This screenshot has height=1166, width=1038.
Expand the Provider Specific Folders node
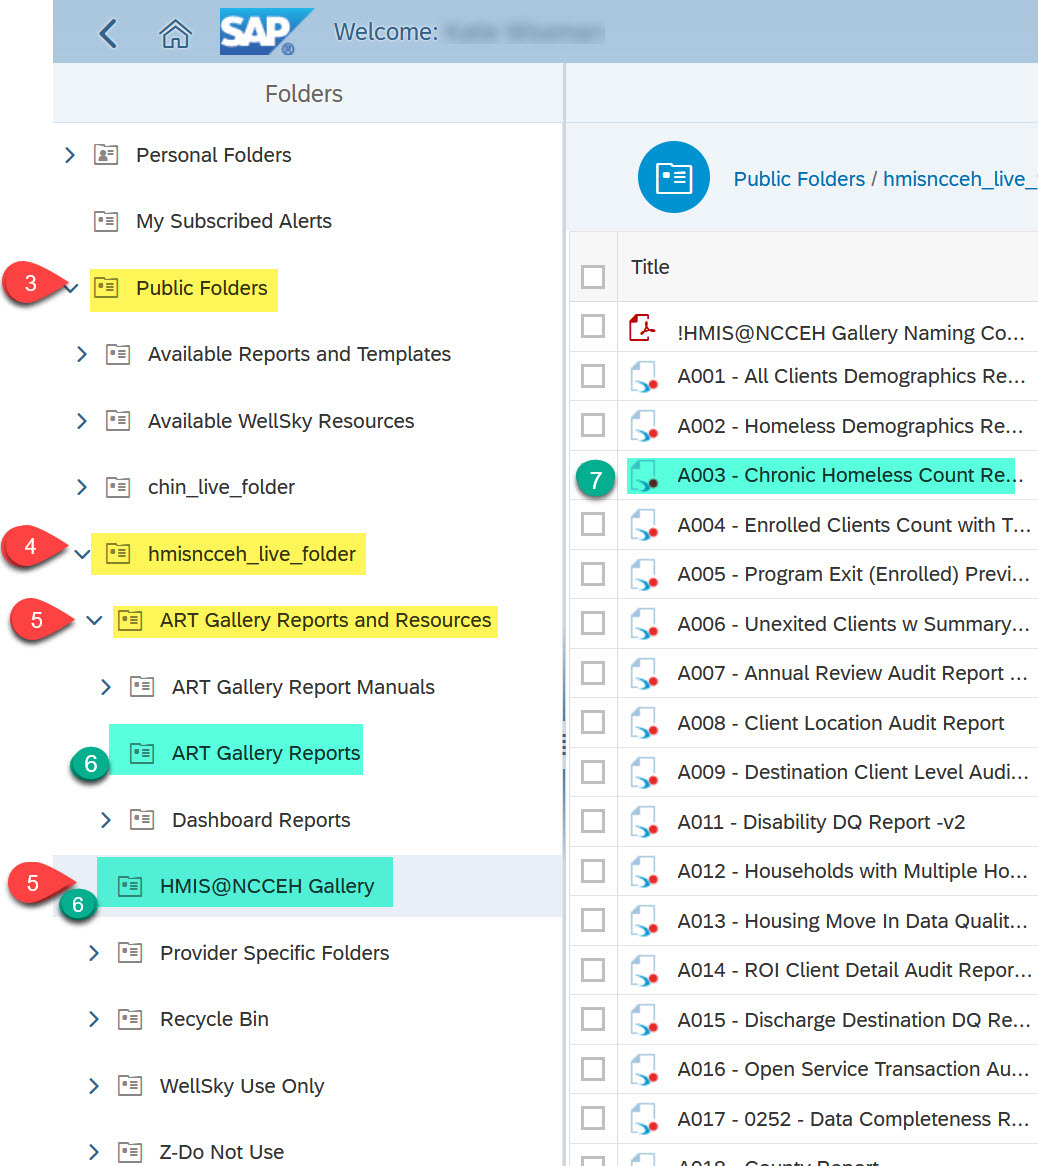tap(94, 953)
